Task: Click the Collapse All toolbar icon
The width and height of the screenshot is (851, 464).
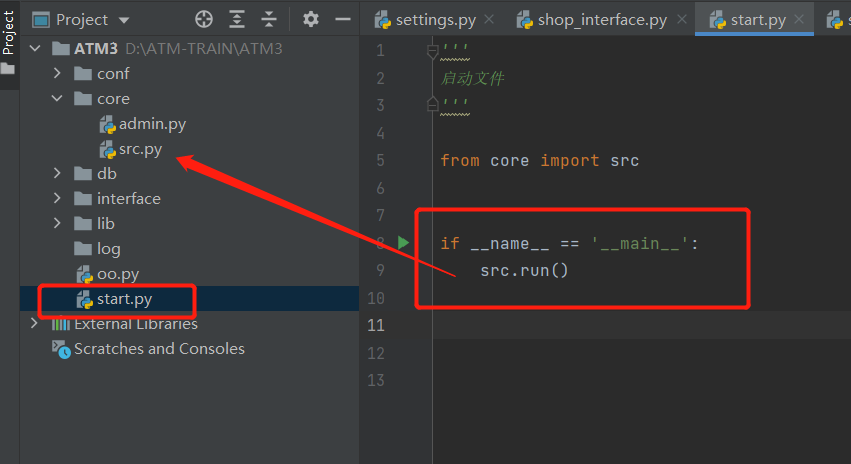Action: click(x=269, y=20)
